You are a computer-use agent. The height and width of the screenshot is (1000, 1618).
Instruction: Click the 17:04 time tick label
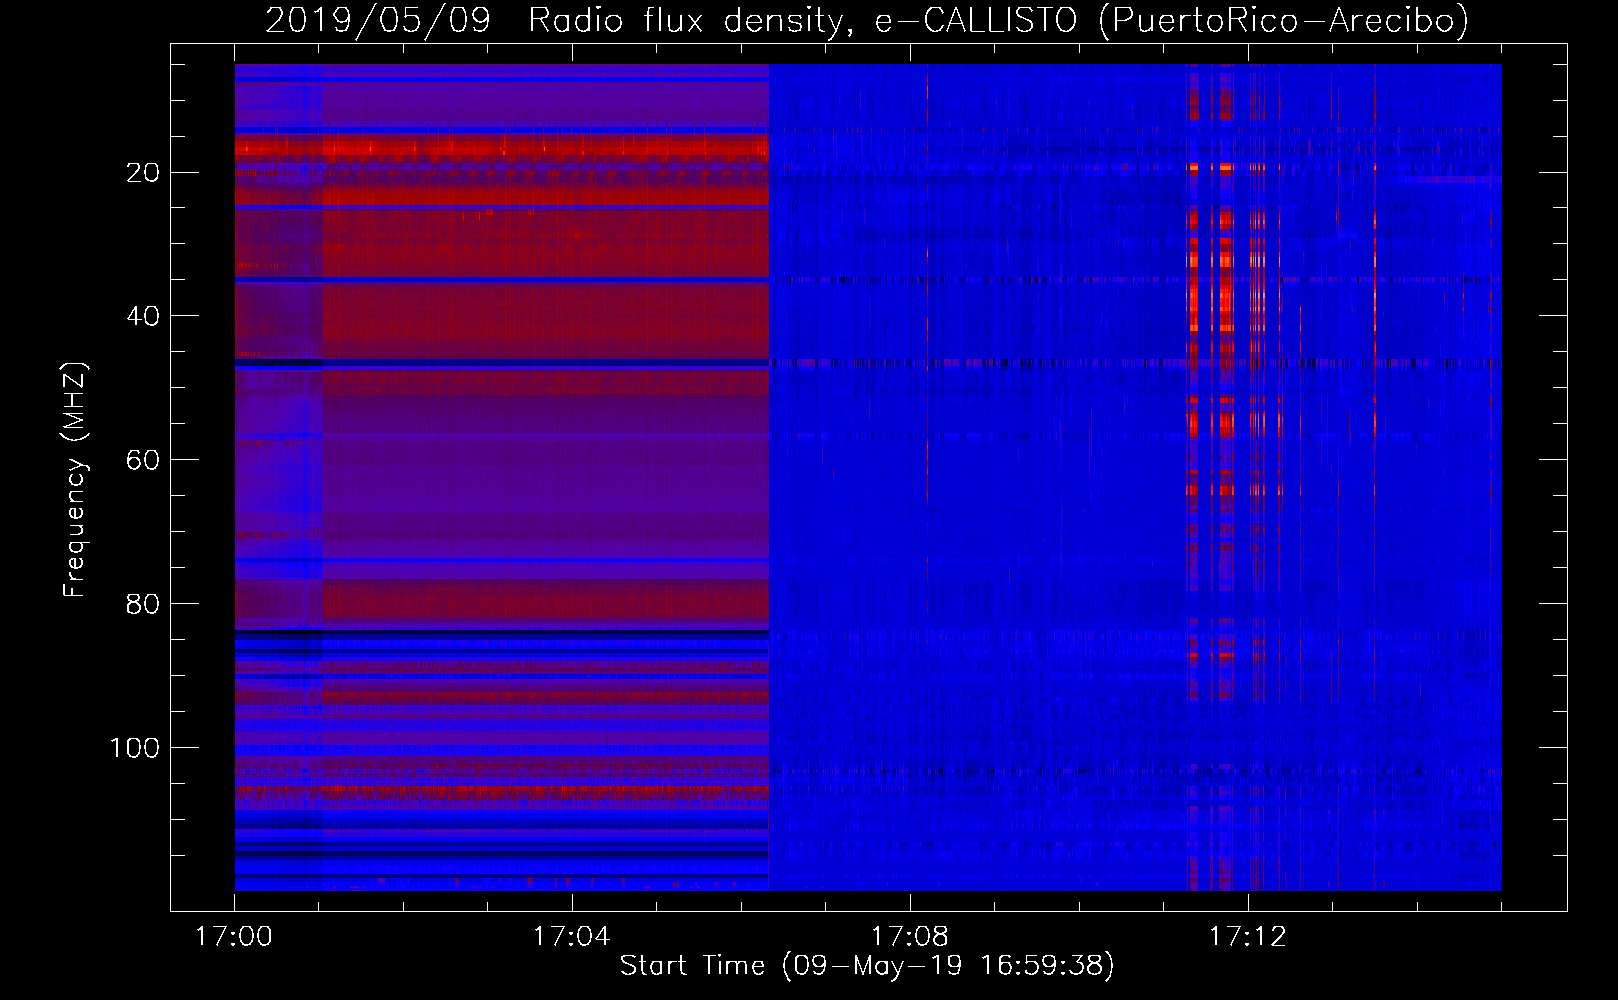point(571,937)
